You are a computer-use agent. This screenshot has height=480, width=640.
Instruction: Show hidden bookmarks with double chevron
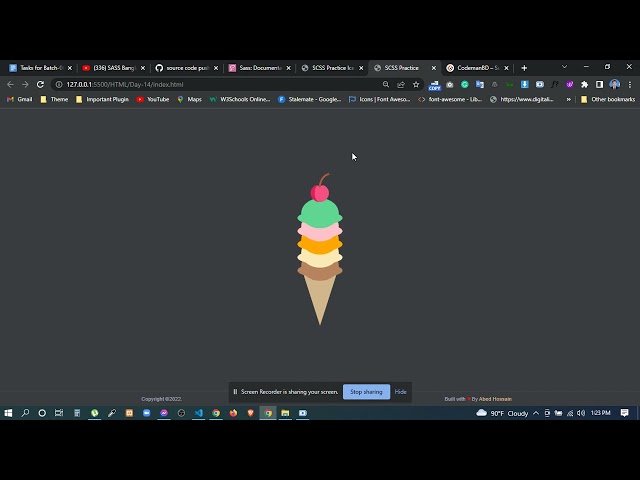(569, 99)
